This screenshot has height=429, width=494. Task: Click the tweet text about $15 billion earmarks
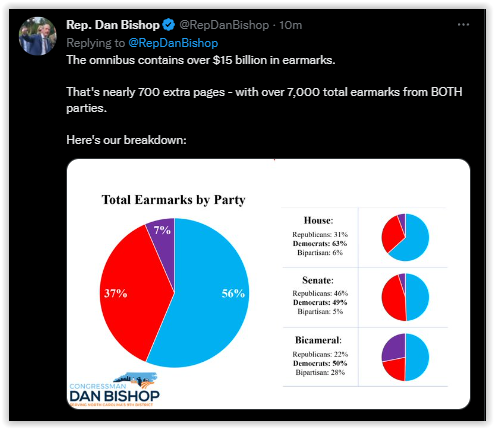201,60
